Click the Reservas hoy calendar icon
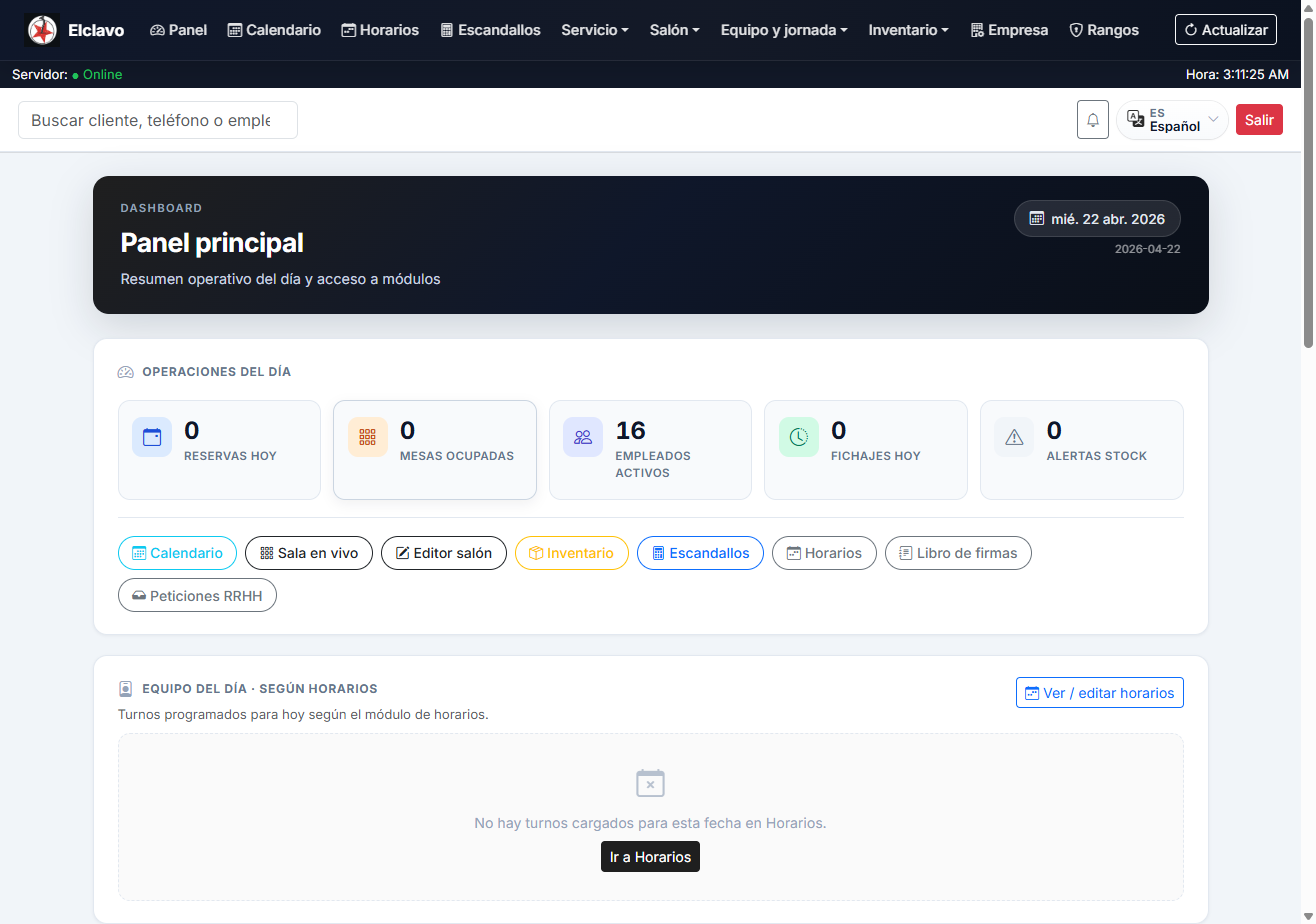 152,437
